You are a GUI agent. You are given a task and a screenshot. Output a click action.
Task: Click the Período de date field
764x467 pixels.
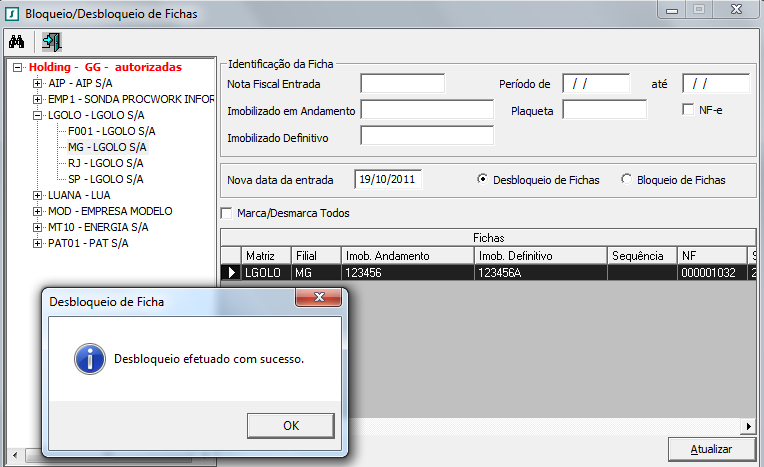[596, 83]
